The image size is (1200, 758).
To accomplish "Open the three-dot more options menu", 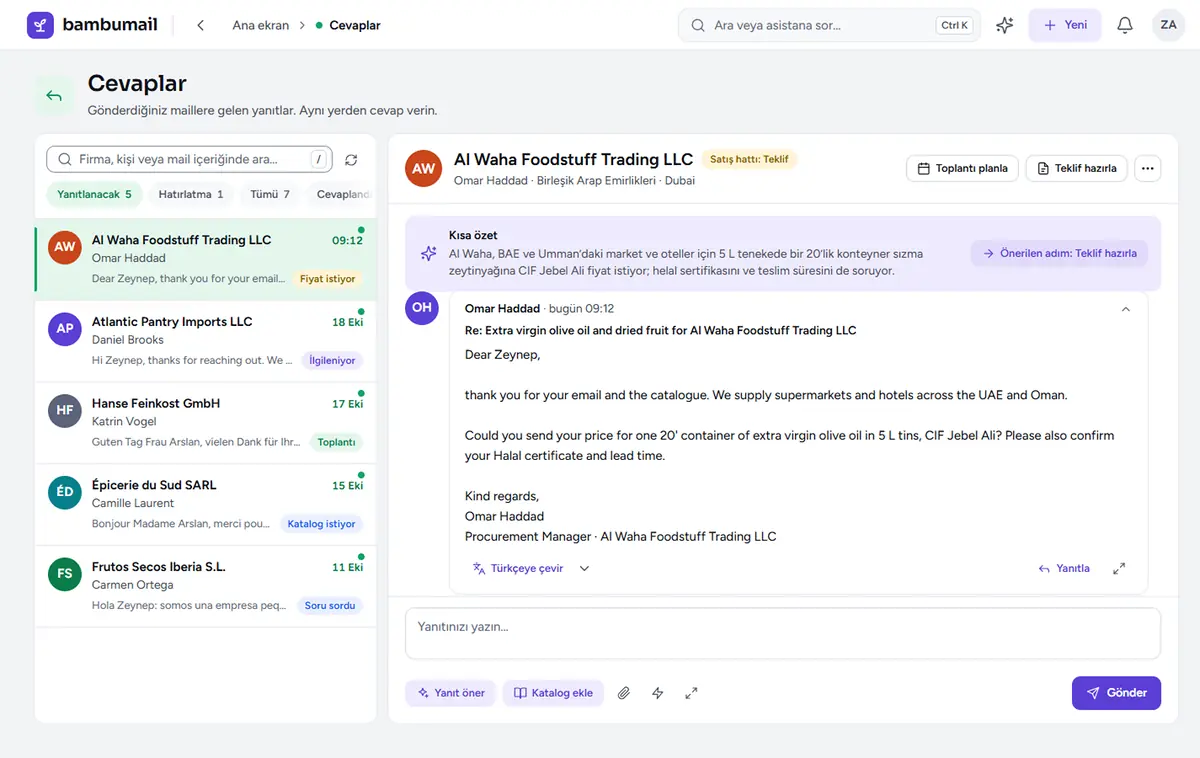I will click(1147, 168).
